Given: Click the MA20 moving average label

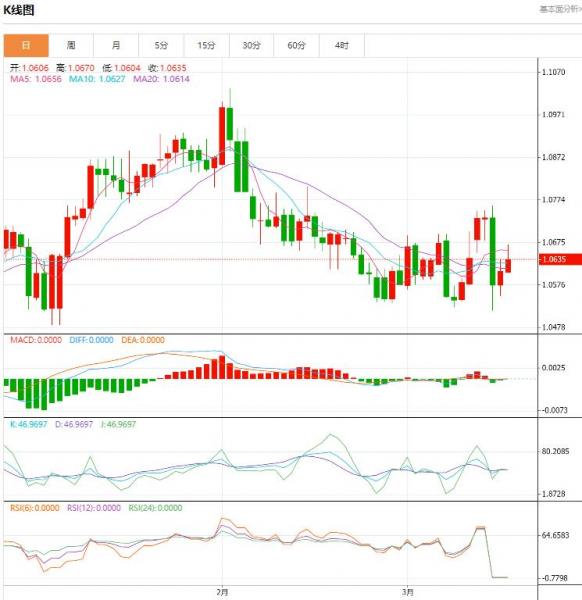Looking at the screenshot, I should tap(161, 79).
